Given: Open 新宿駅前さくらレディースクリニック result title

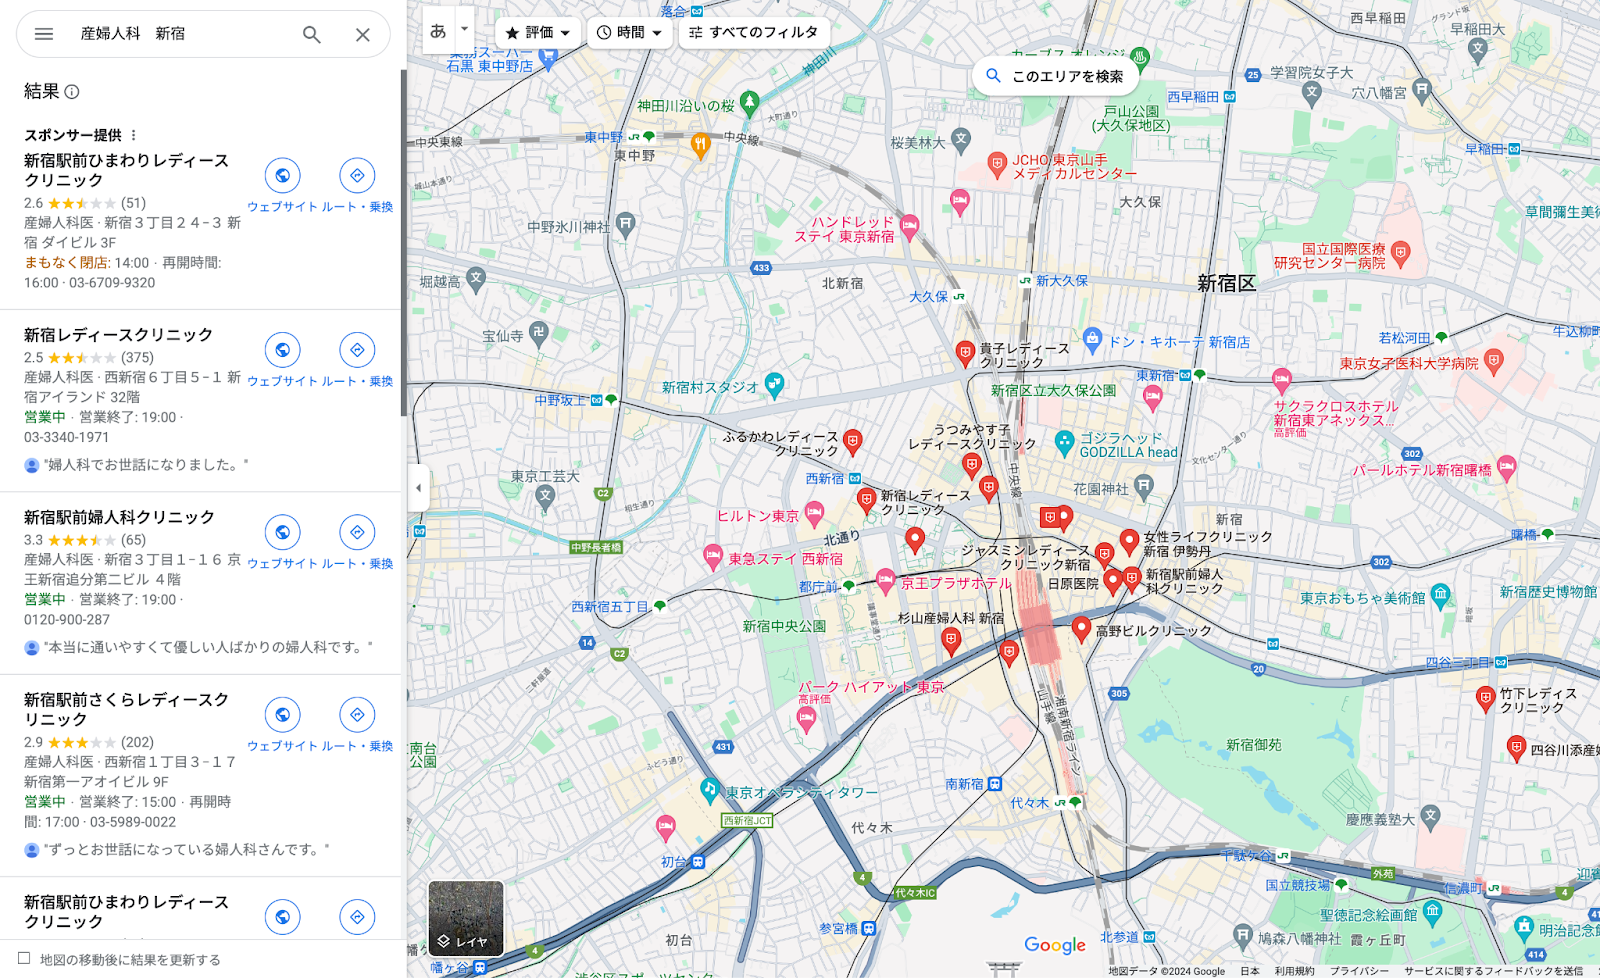Looking at the screenshot, I should 126,709.
